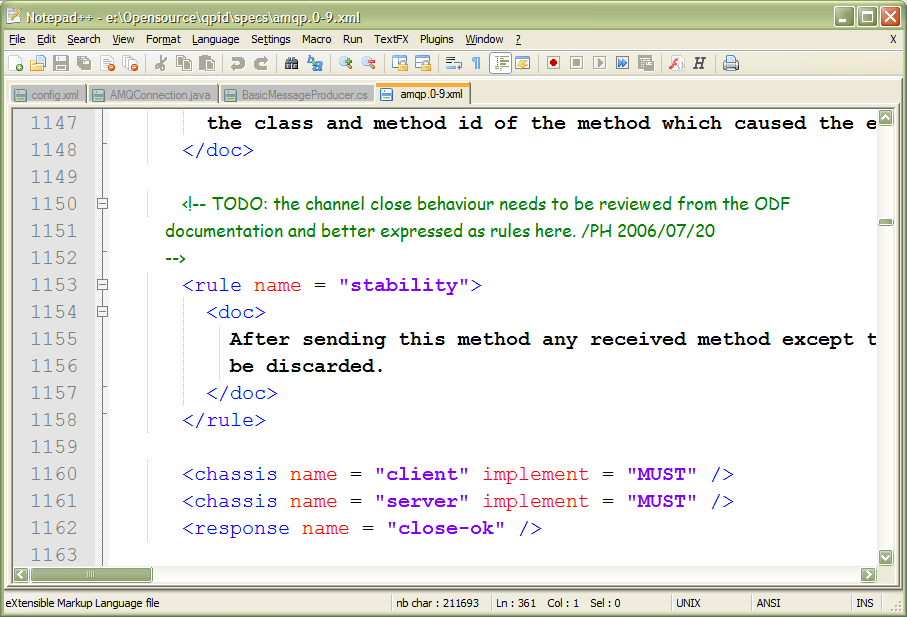Play the recorded macro
The image size is (907, 617).
point(600,62)
